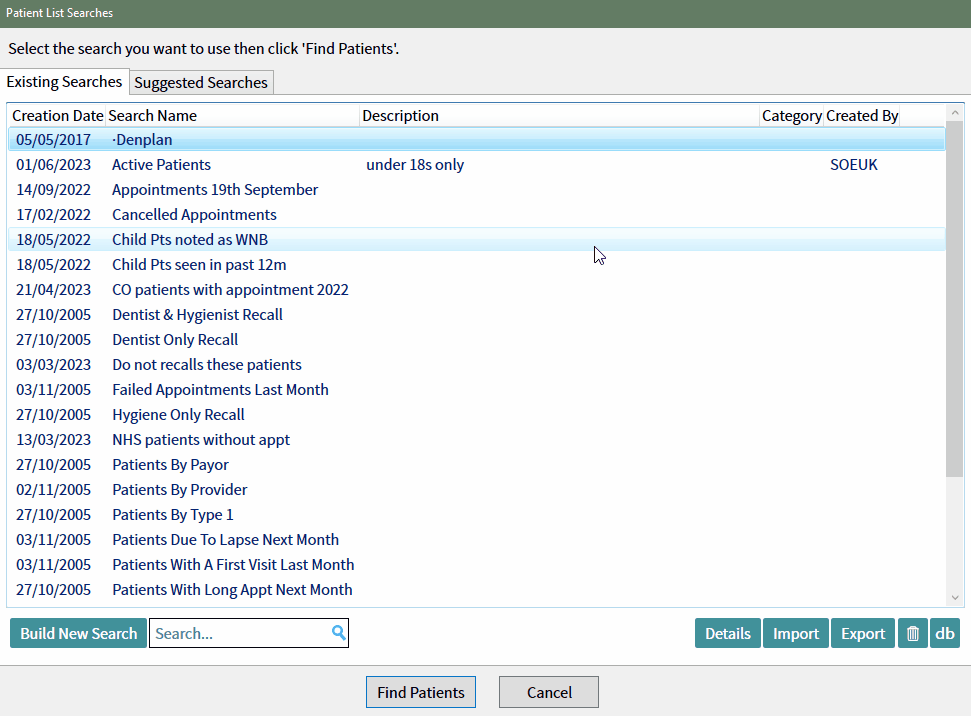Select Child Pts noted as WNB

[189, 239]
